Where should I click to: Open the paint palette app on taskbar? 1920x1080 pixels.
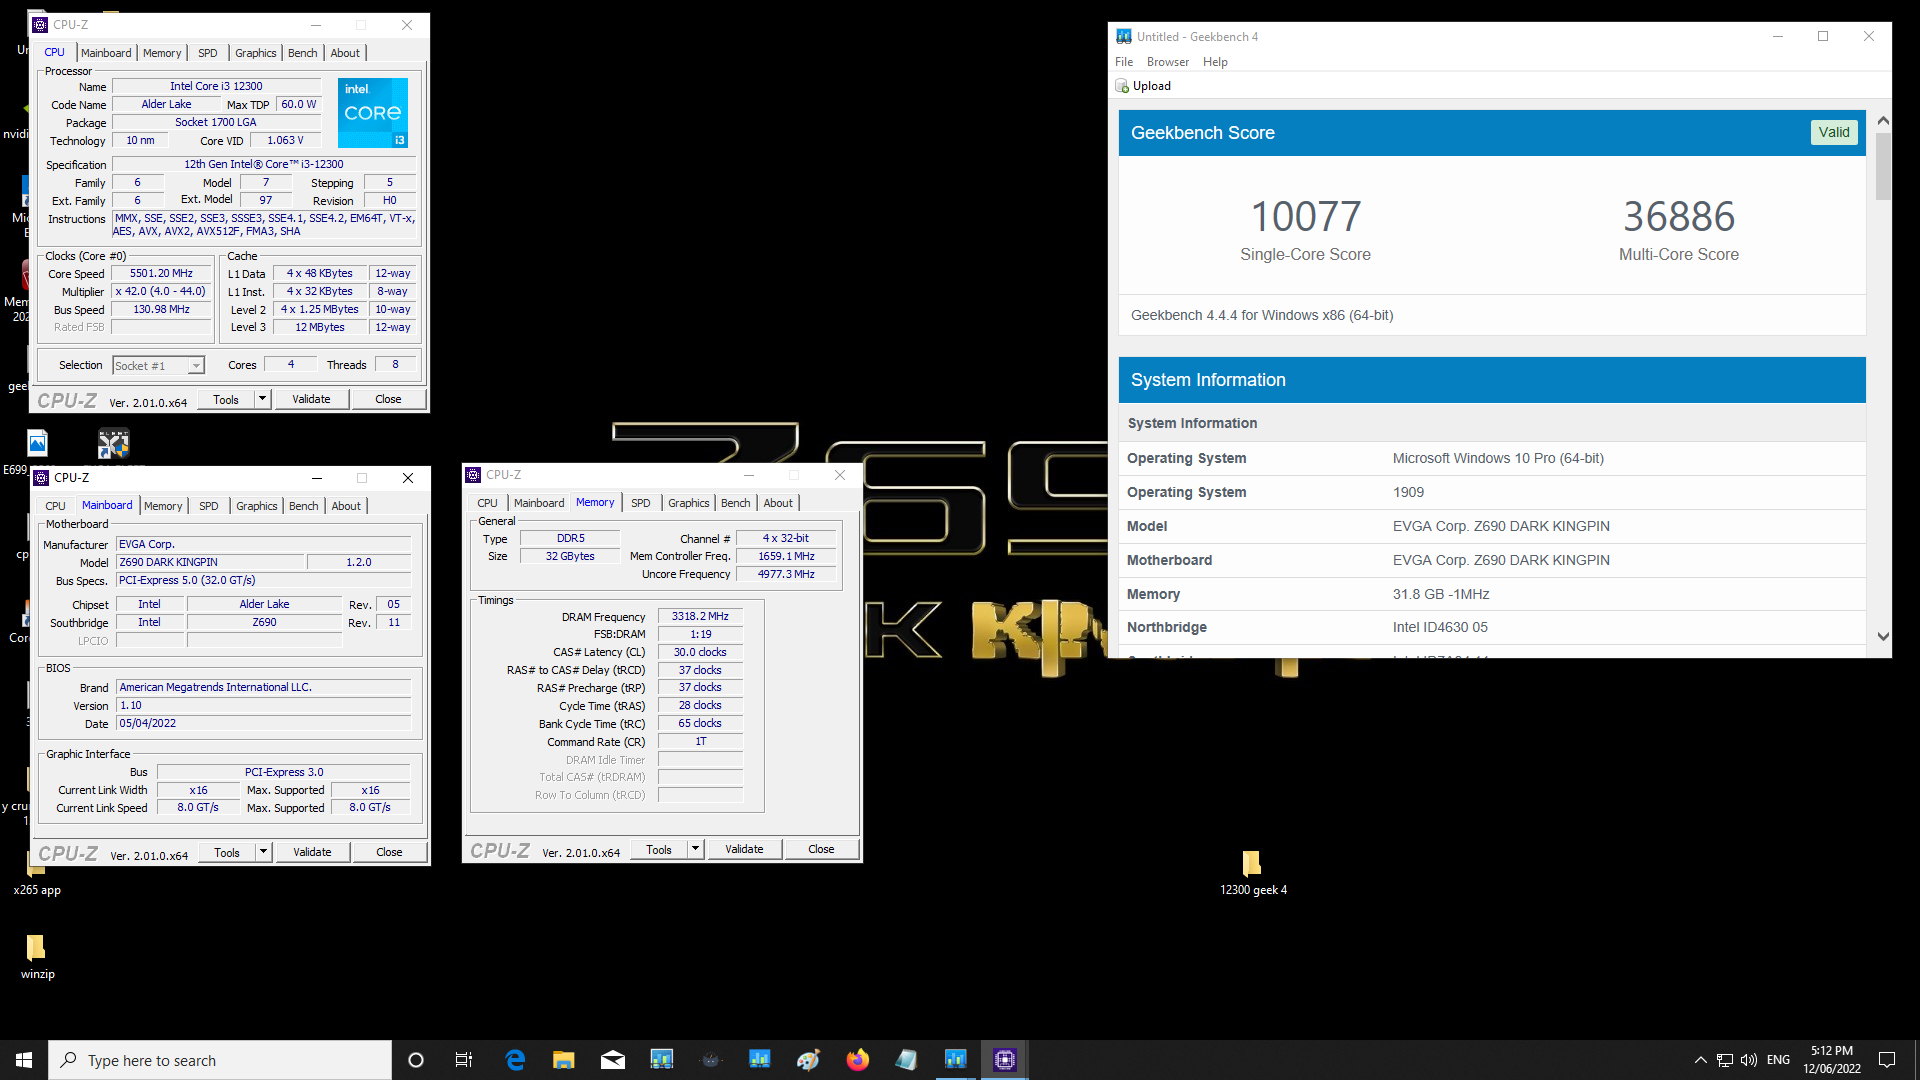[809, 1060]
